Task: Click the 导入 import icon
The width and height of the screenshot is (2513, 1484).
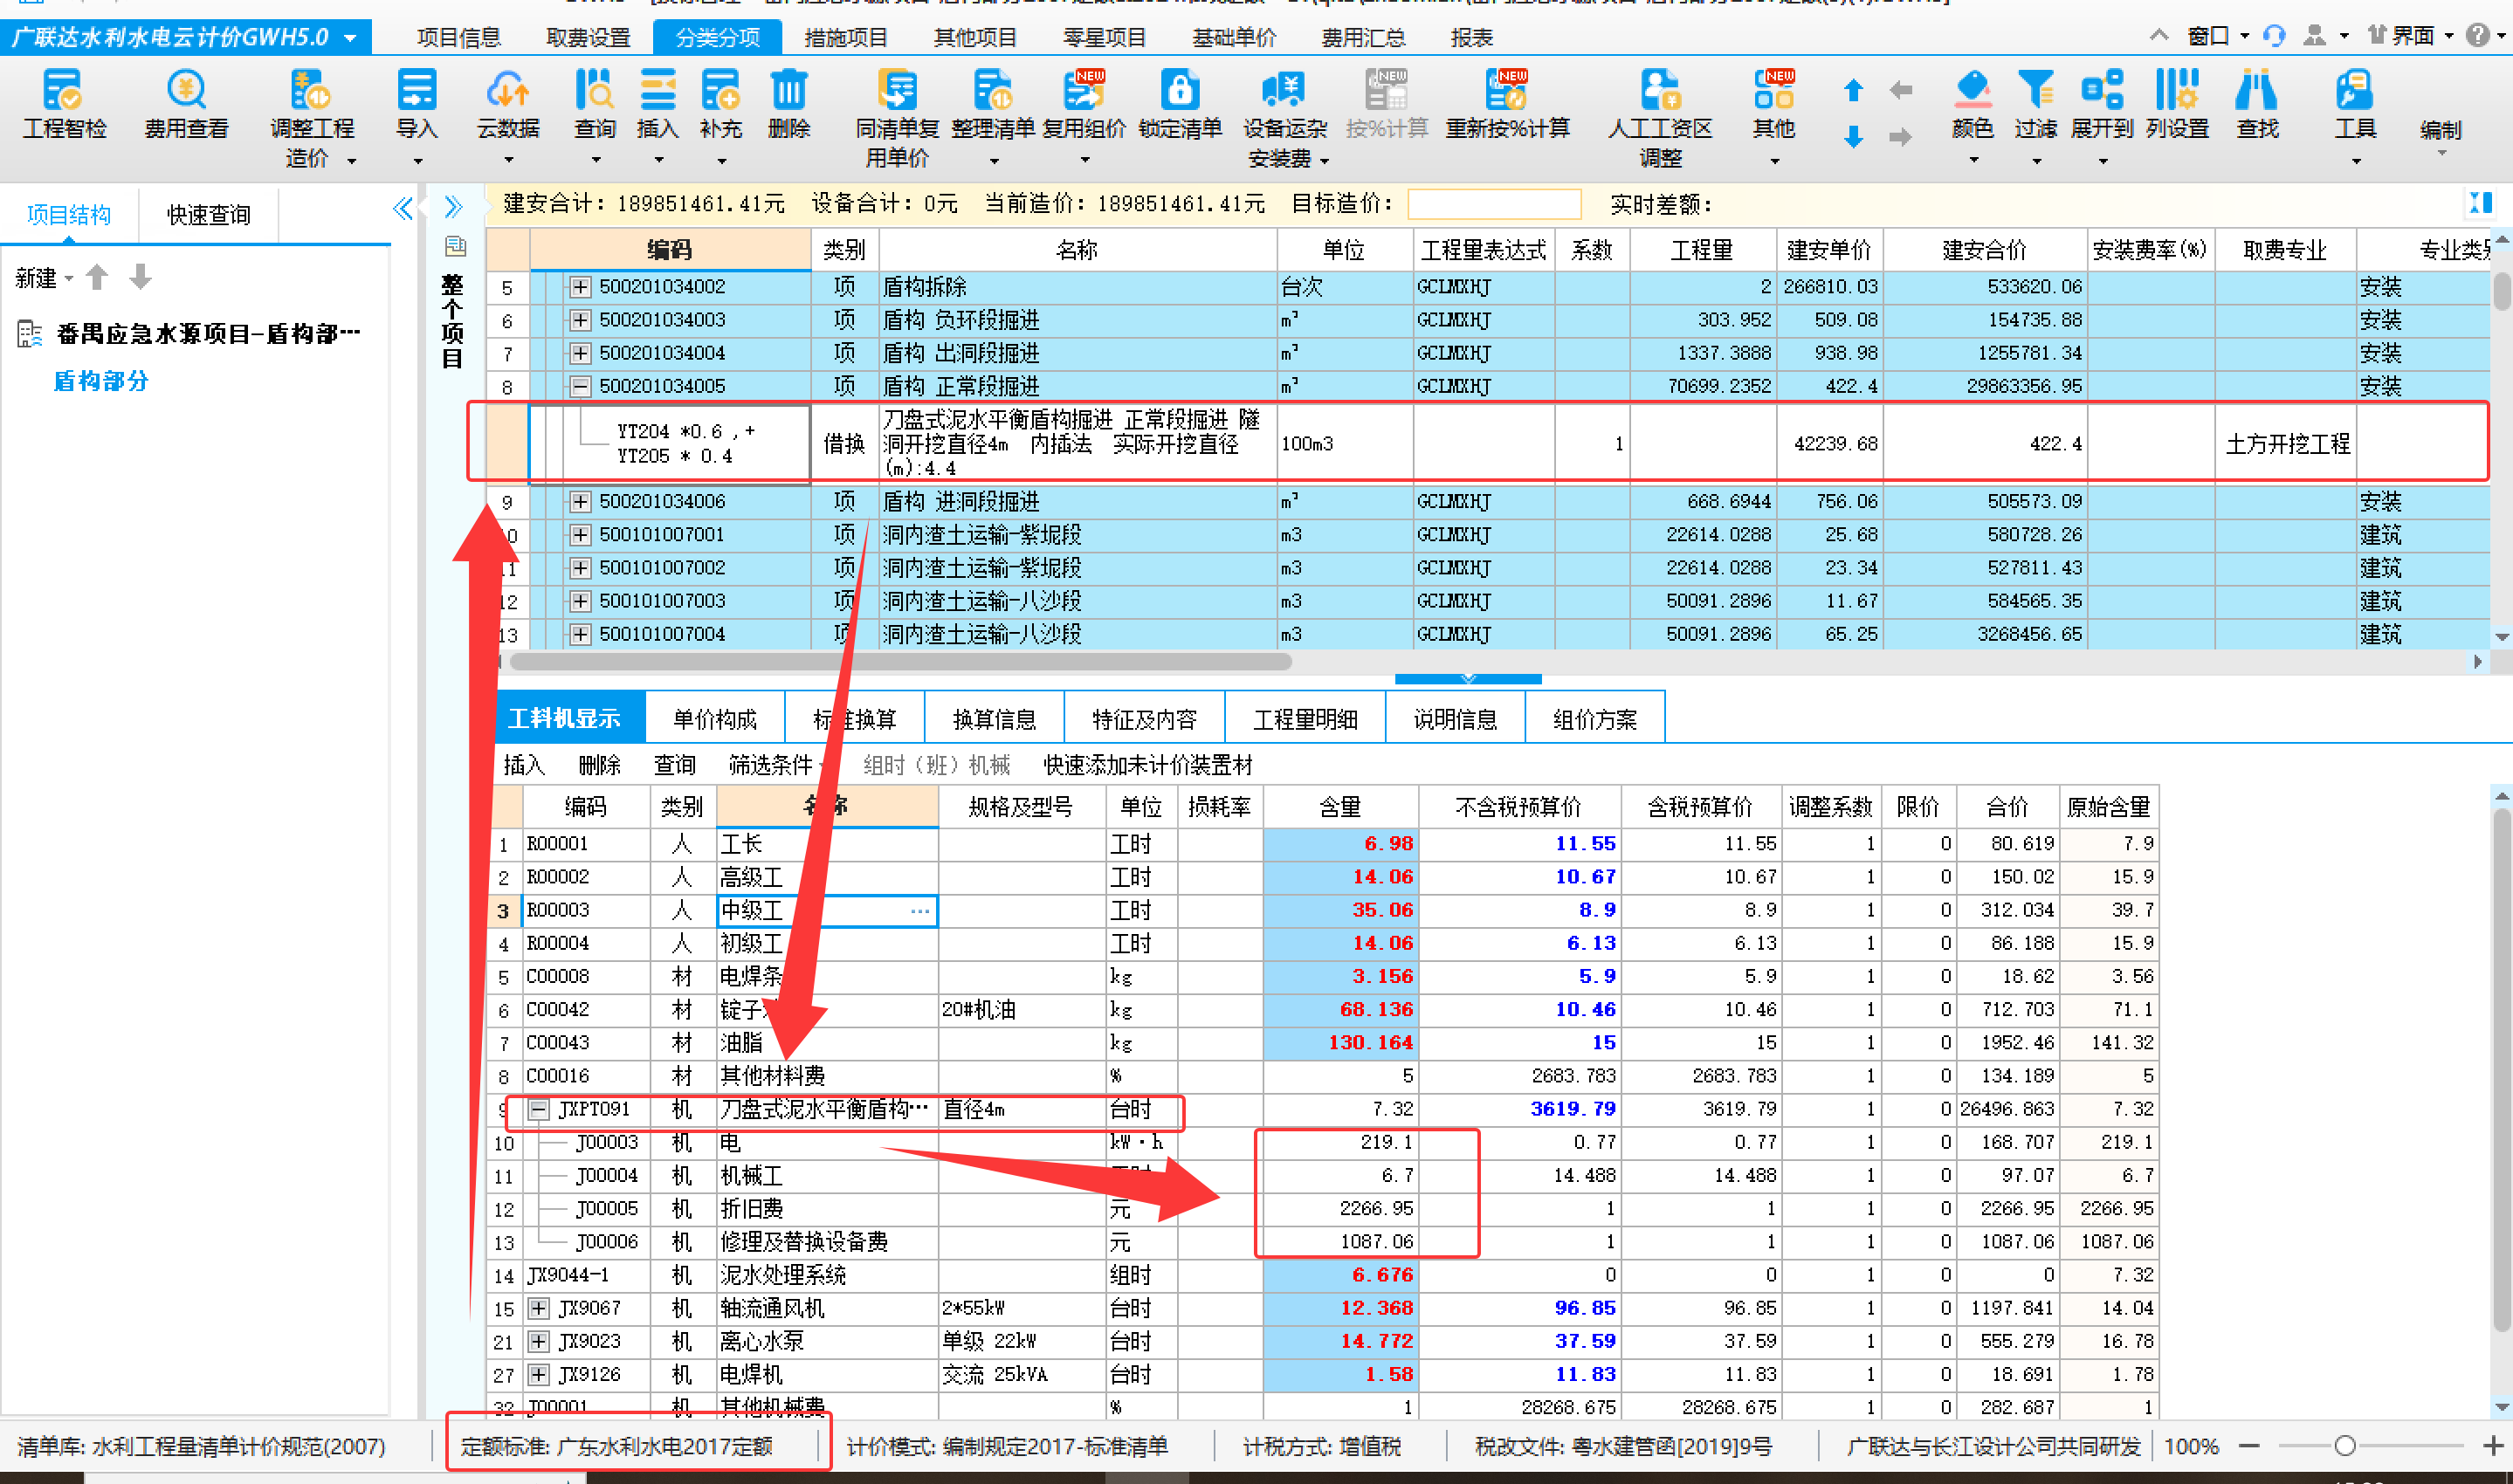Action: (417, 90)
